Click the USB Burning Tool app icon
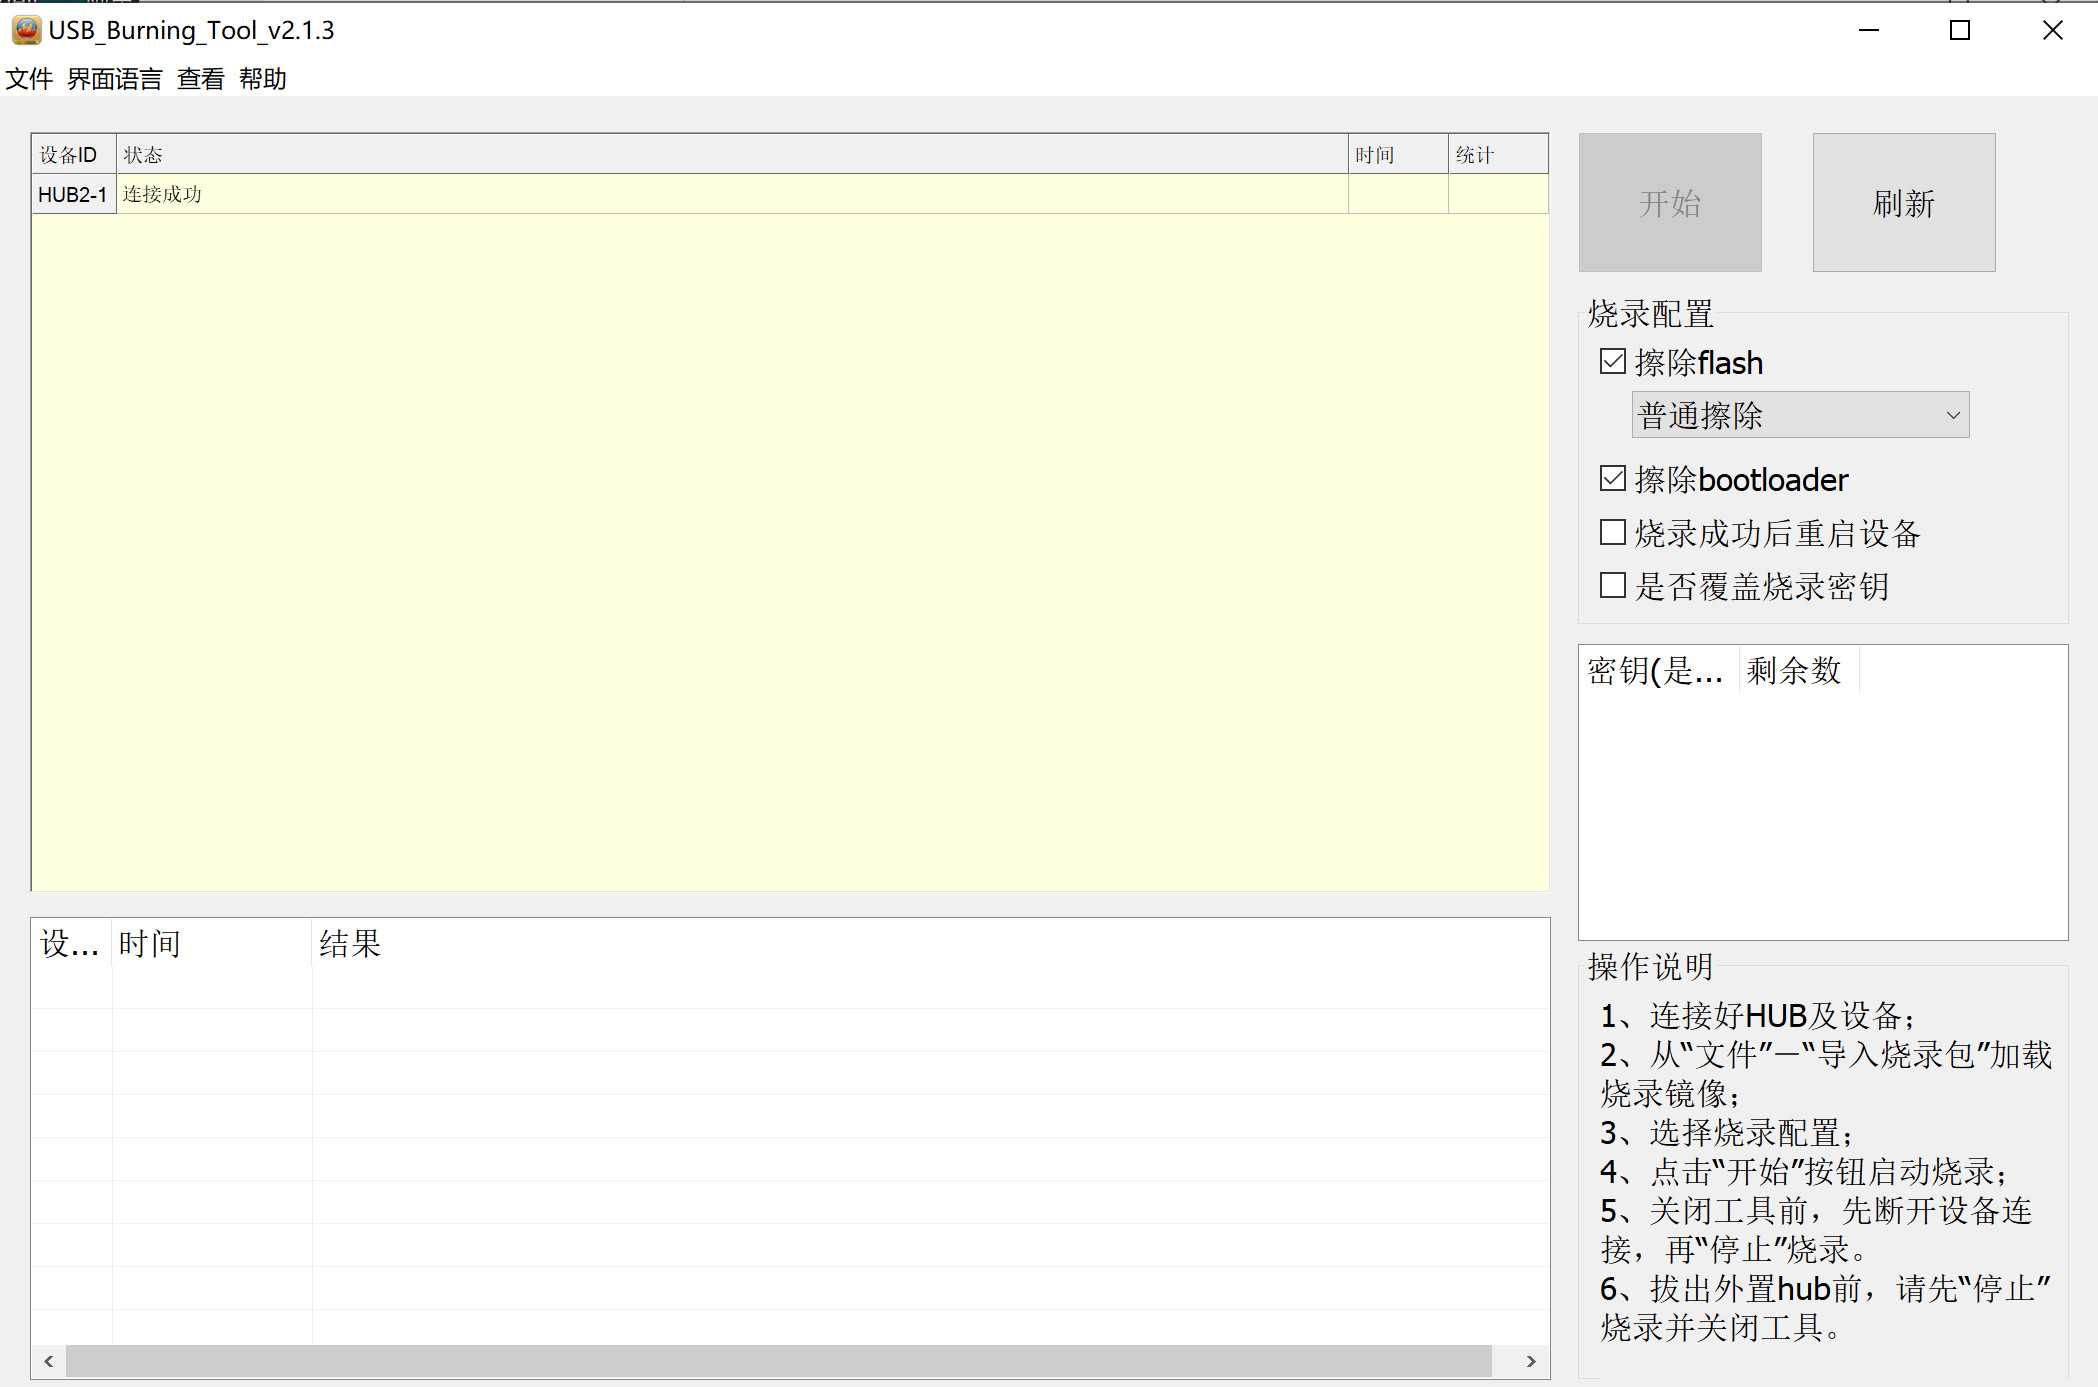Image resolution: width=2098 pixels, height=1387 pixels. click(26, 30)
